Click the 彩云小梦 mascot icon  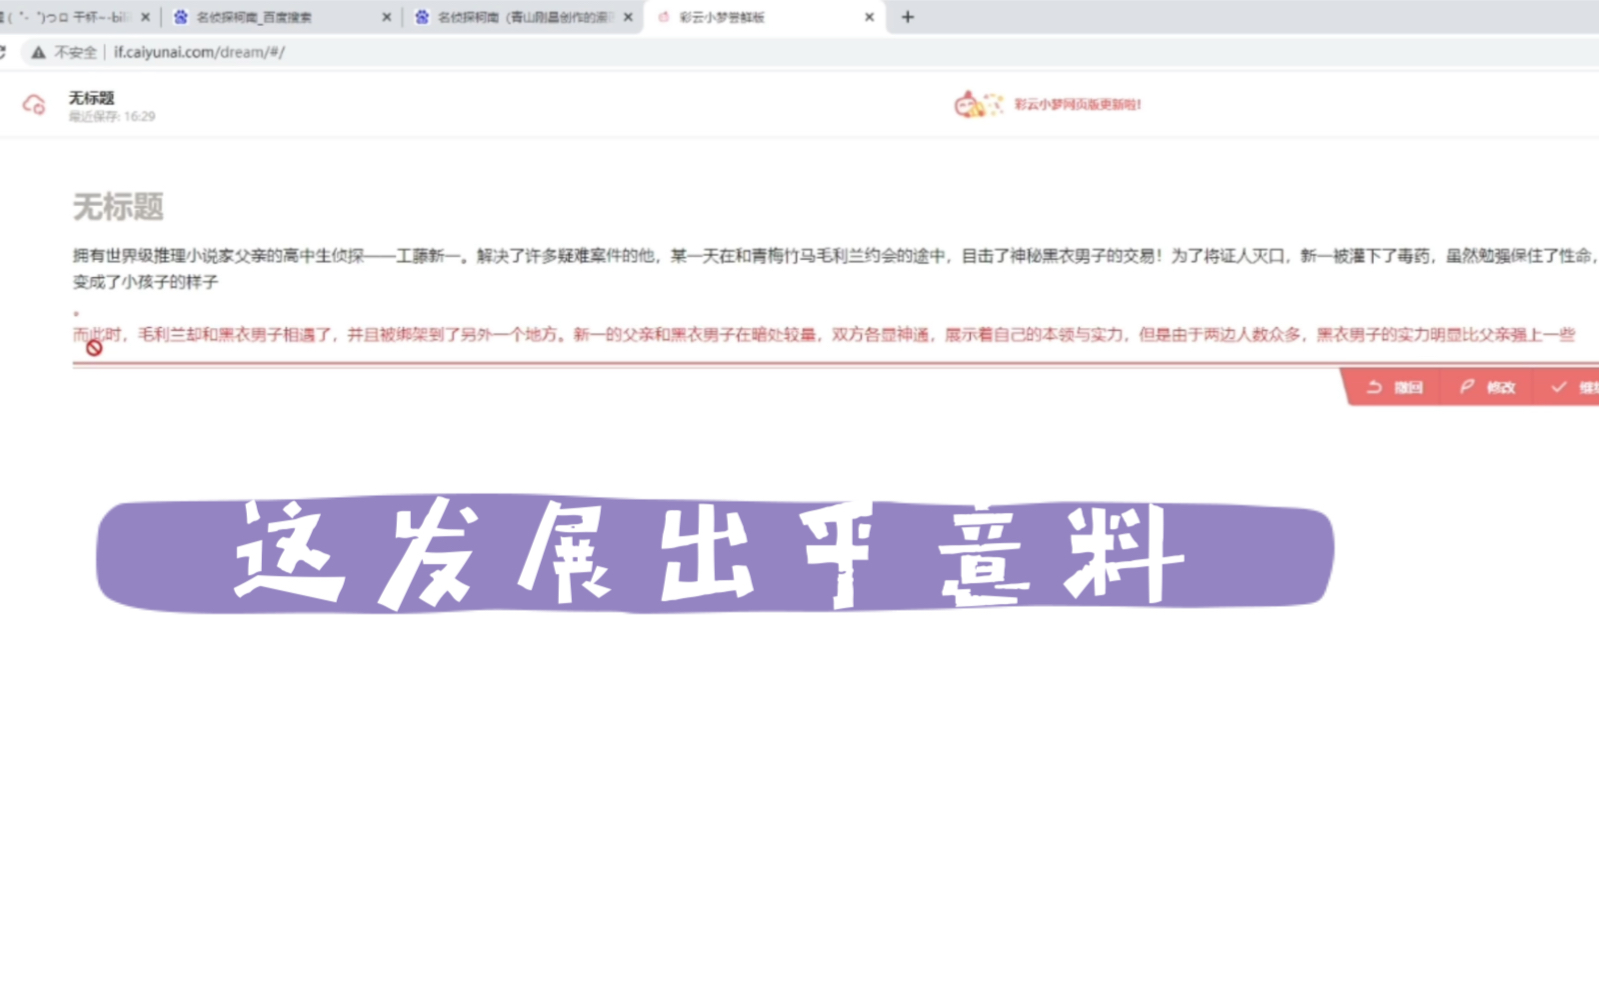[977, 103]
